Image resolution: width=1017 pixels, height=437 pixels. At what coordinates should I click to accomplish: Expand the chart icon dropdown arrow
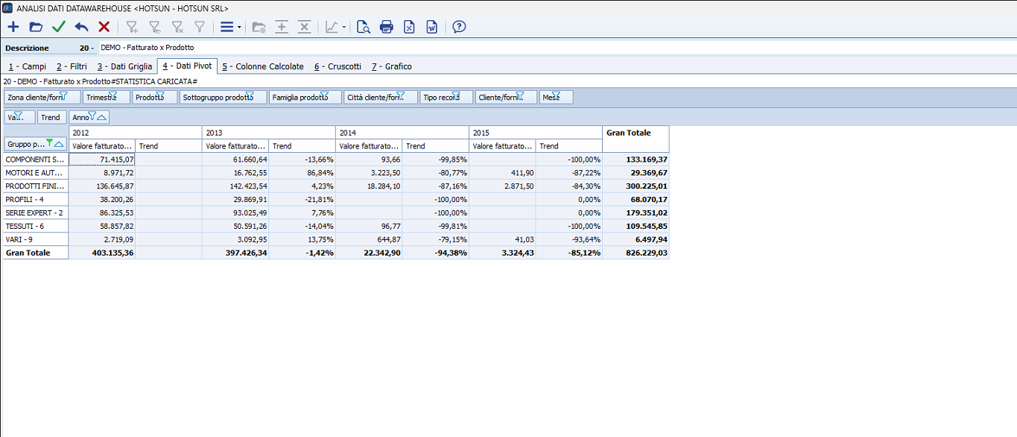tap(344, 27)
